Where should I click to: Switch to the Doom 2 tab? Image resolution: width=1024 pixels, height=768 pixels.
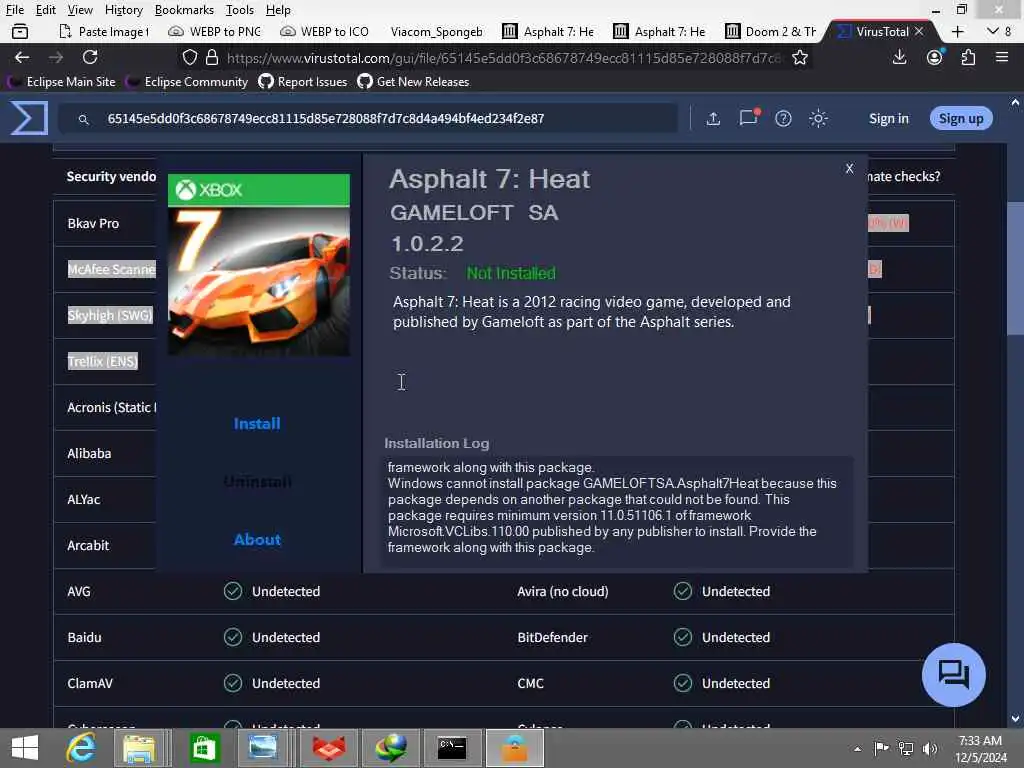pyautogui.click(x=771, y=31)
